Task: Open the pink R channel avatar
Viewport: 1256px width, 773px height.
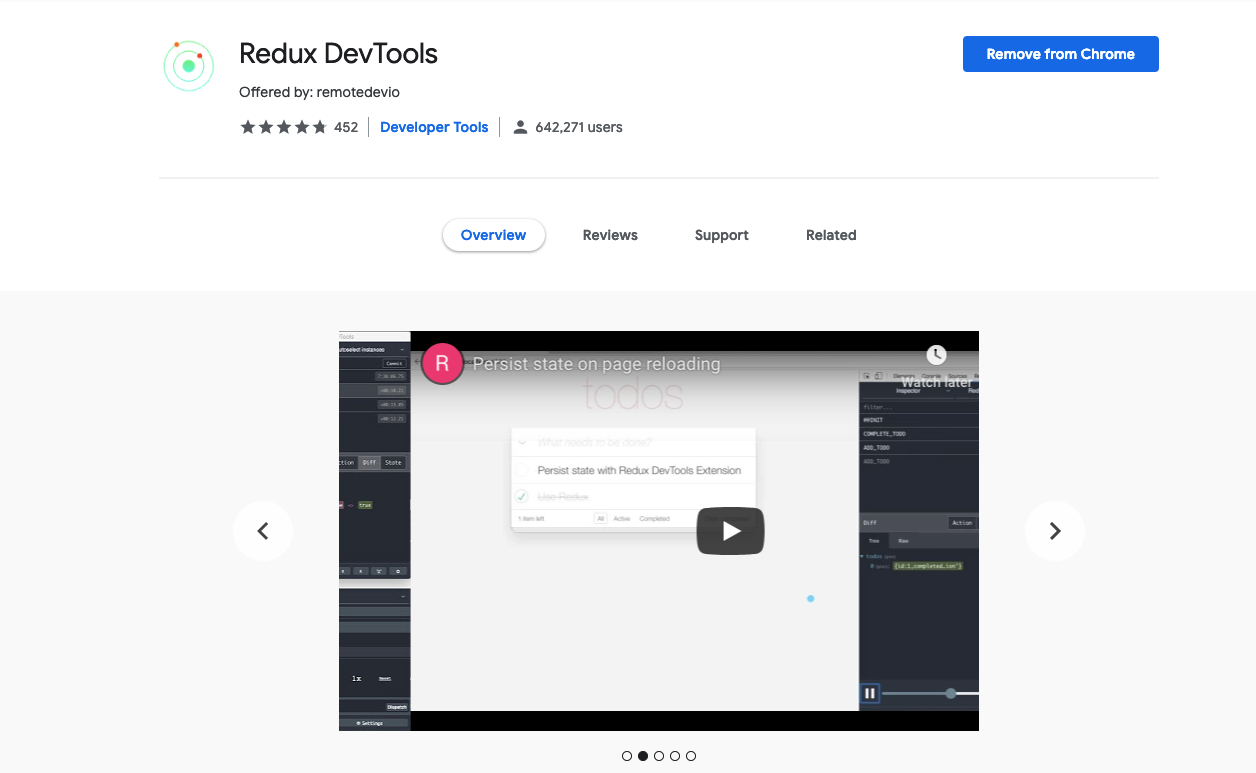Action: (x=442, y=364)
